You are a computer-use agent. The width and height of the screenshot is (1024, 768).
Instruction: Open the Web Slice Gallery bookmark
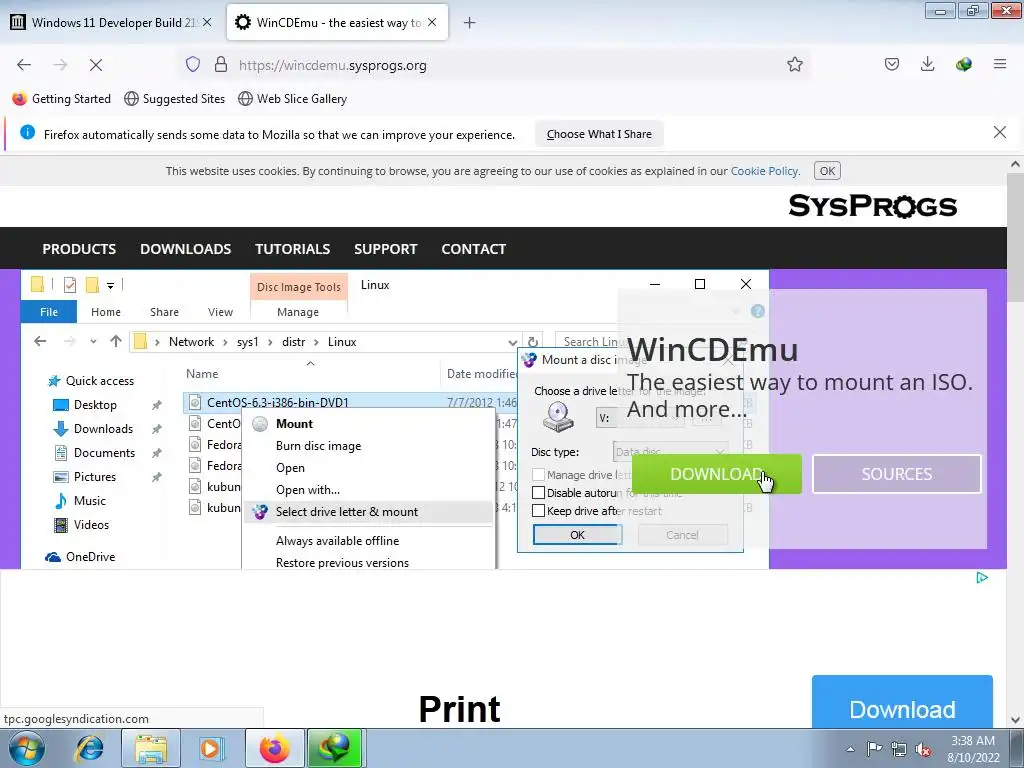(293, 99)
